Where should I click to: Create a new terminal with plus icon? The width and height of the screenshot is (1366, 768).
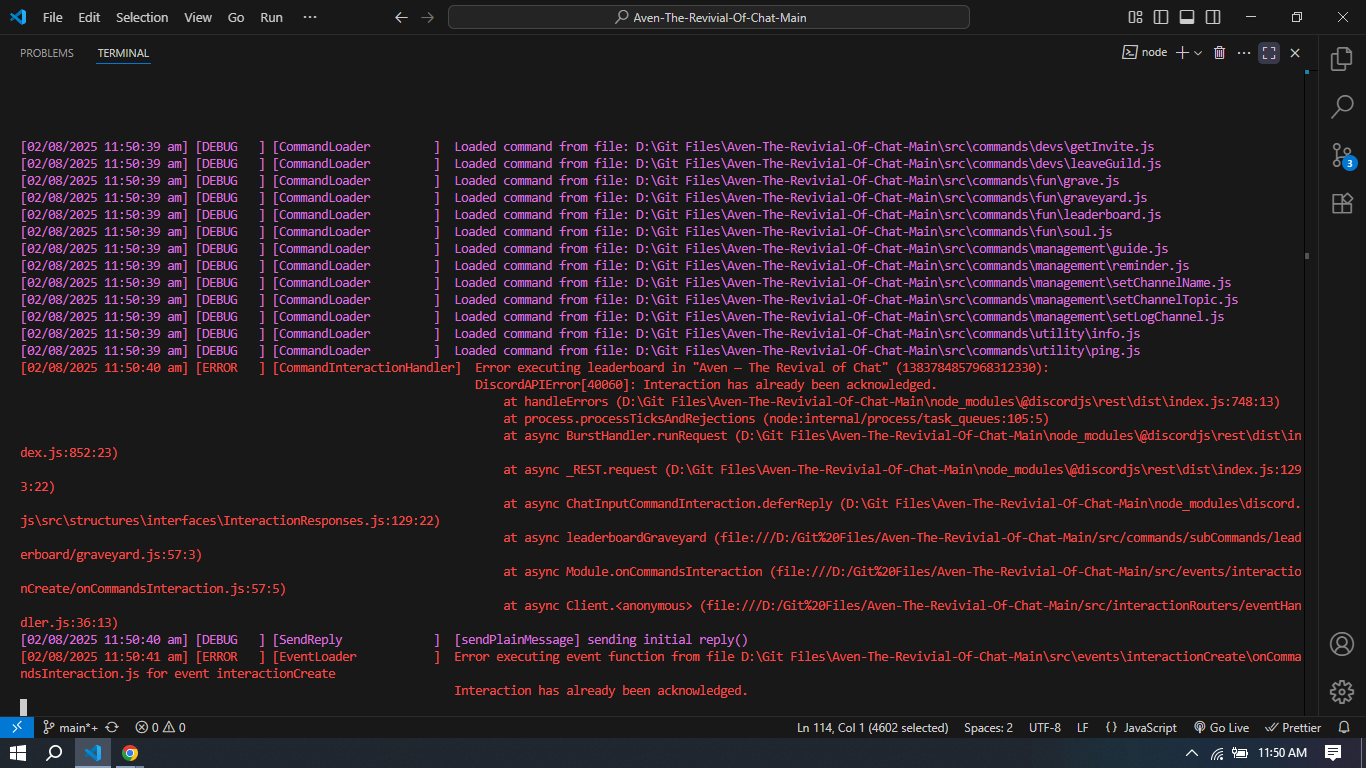pos(1182,53)
